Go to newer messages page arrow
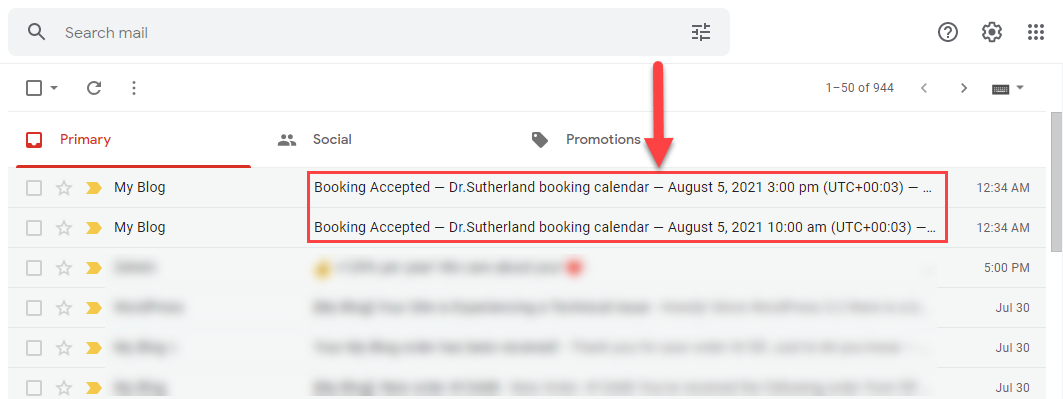 923,88
